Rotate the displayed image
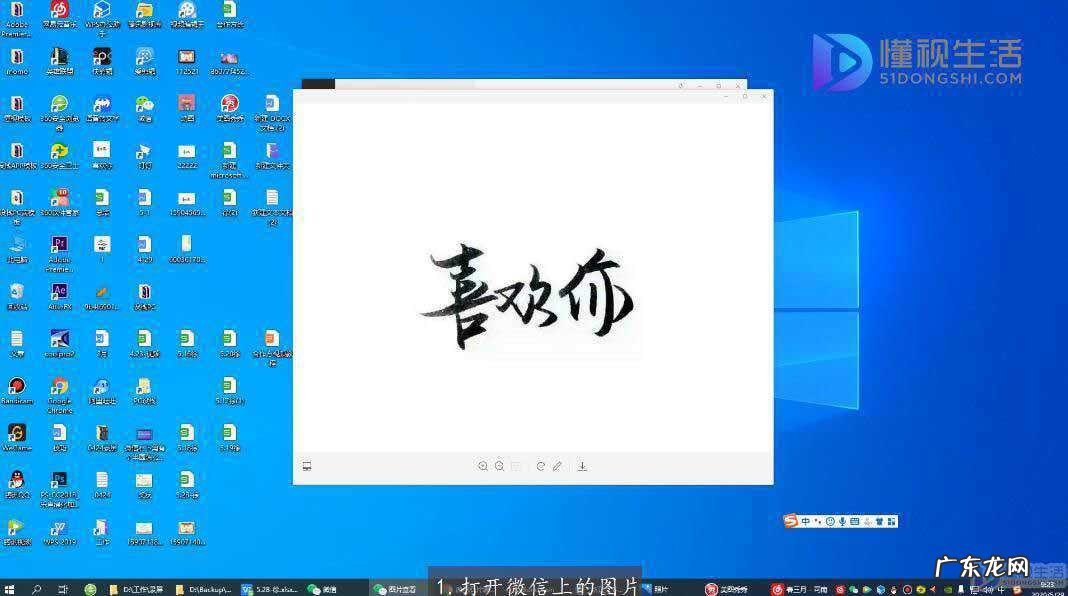 coord(540,466)
